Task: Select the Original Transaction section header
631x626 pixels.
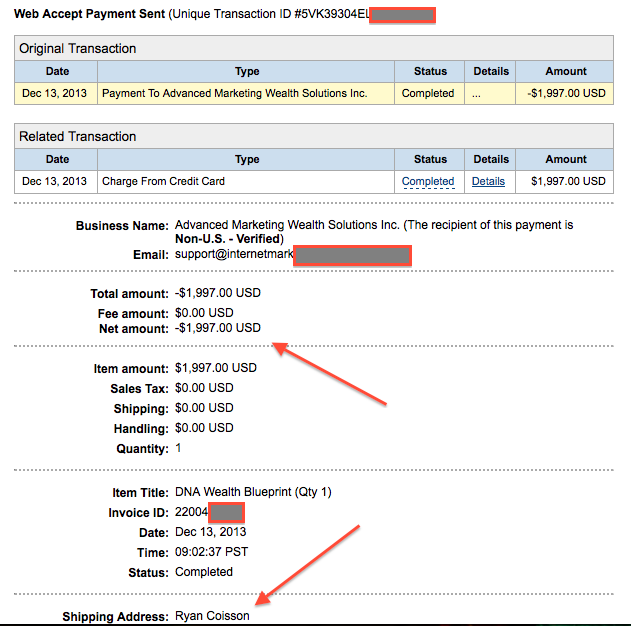Action: 78,48
